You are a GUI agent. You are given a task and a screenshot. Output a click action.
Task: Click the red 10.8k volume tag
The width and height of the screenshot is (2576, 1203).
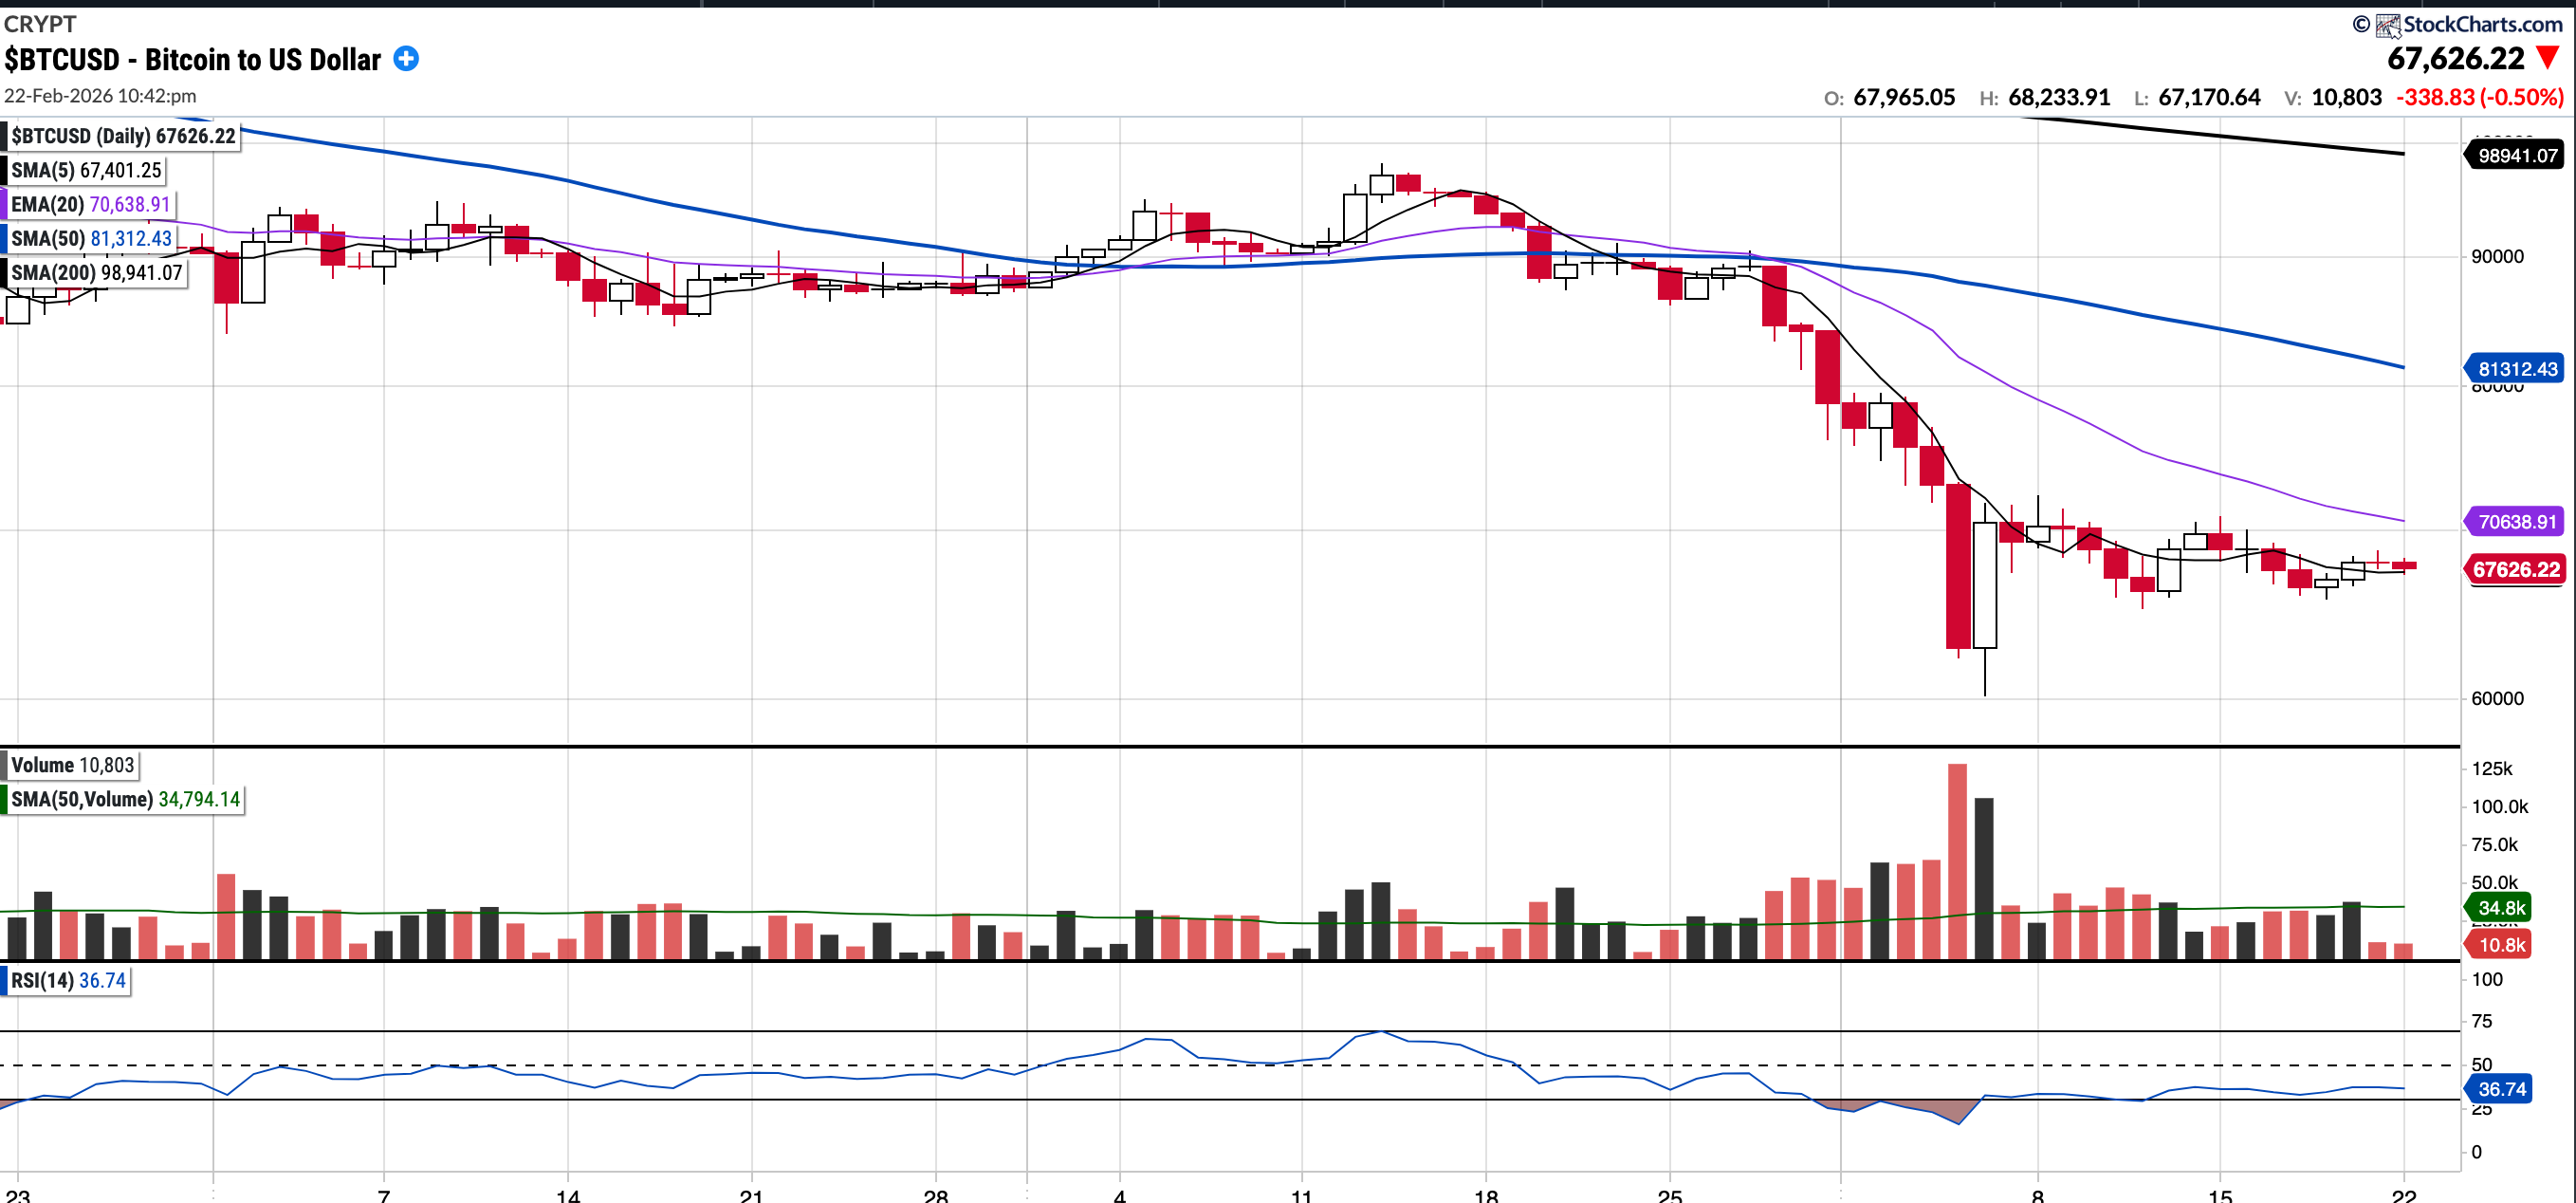pyautogui.click(x=2500, y=945)
